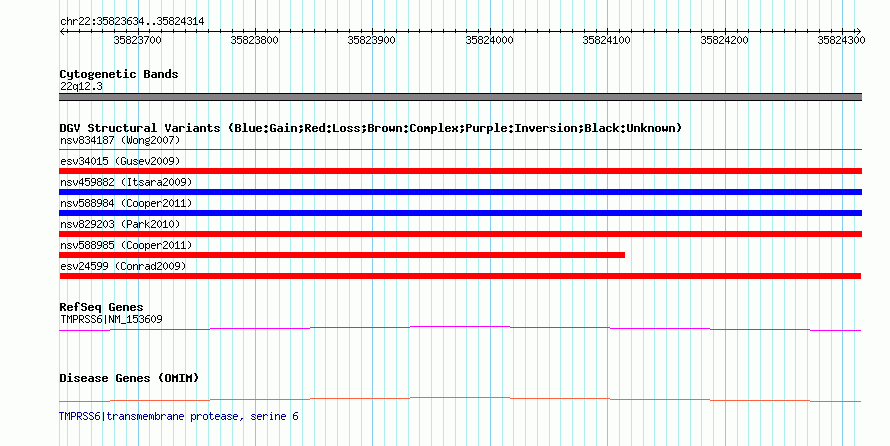Open variant label esv34015 (Gusev2009)
Viewport: 890px width, 446px height.
pyautogui.click(x=120, y=161)
